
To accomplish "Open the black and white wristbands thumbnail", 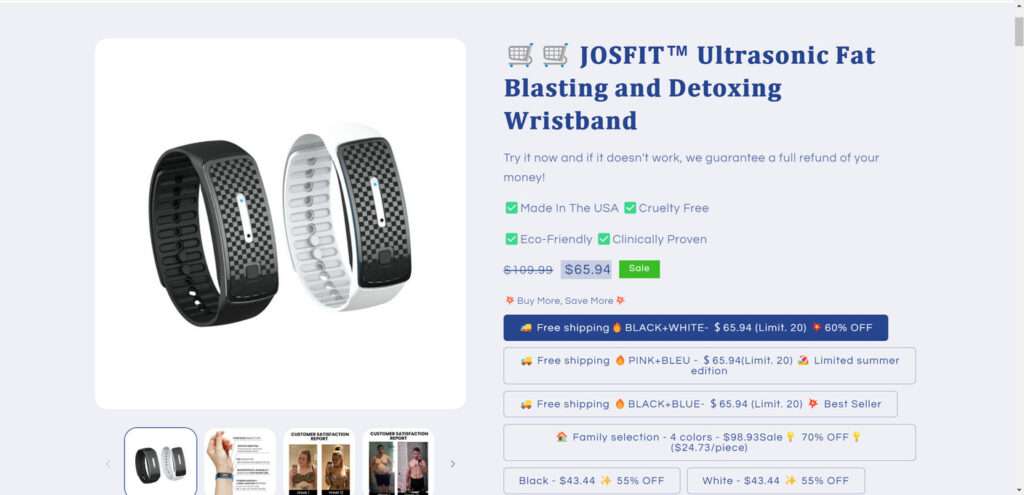I will 161,462.
